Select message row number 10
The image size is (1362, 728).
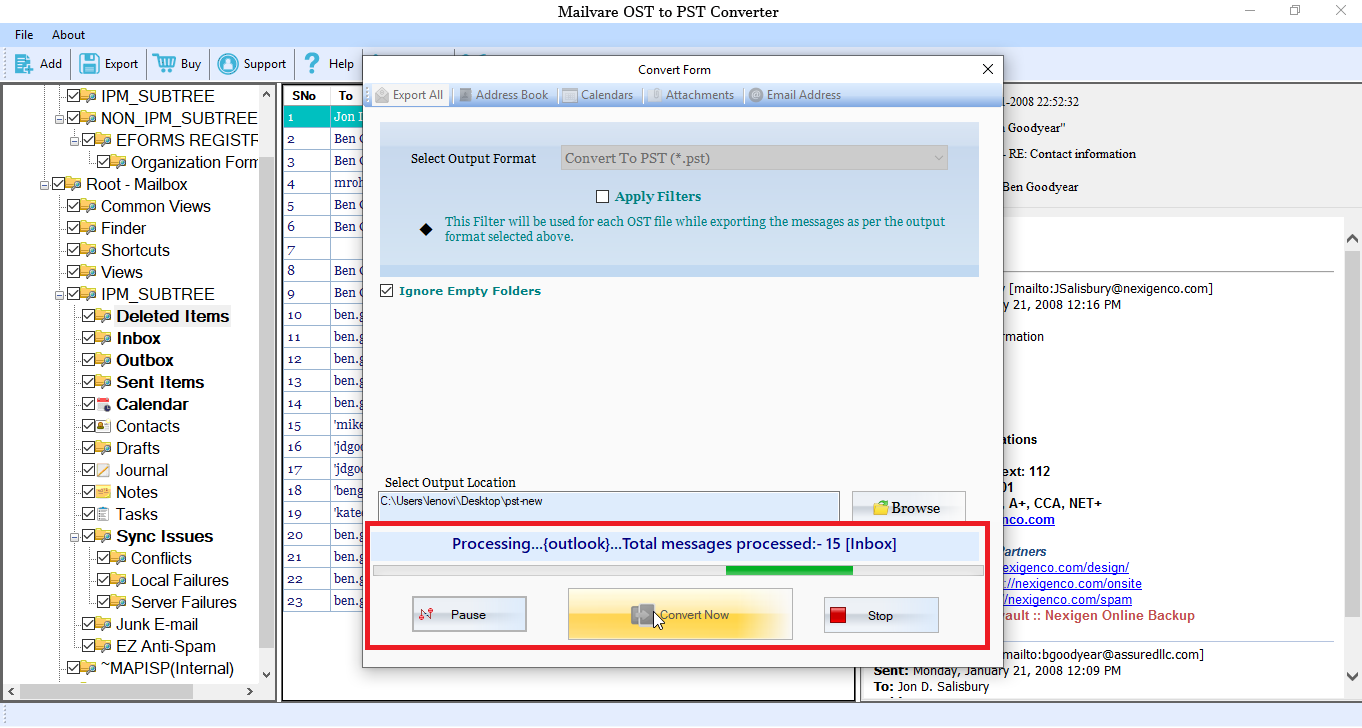(x=307, y=314)
